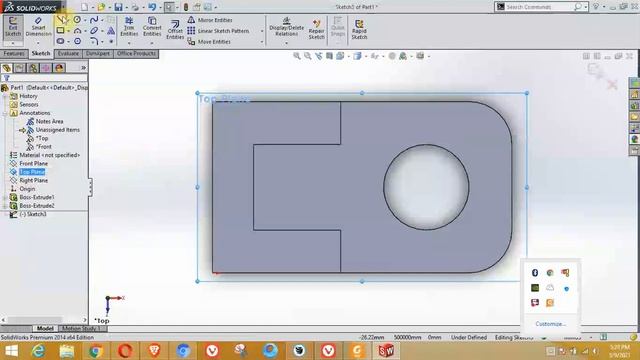Open the Display Style icon

(x=358, y=56)
